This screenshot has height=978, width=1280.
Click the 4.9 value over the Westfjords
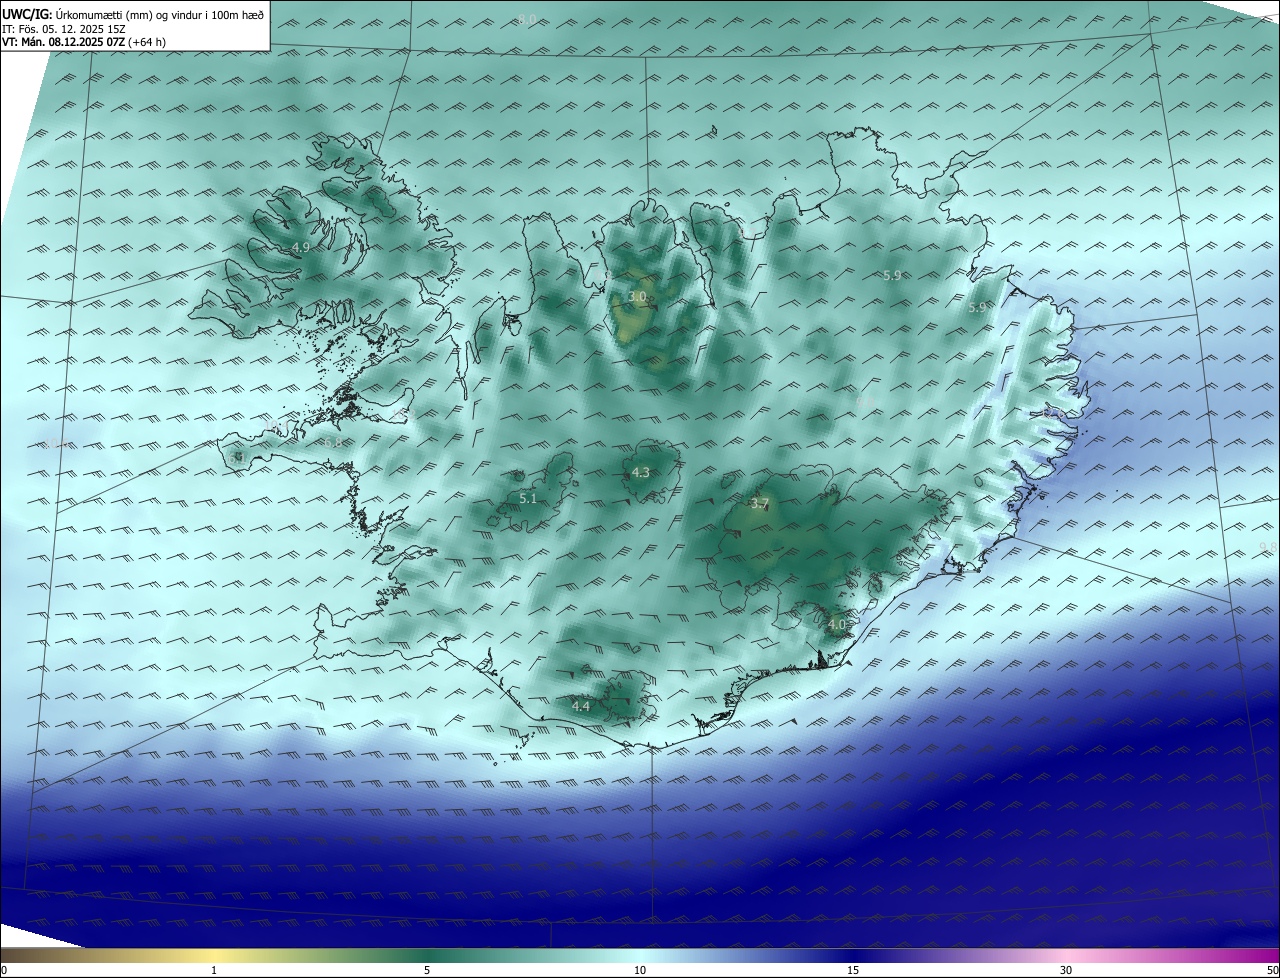(301, 247)
